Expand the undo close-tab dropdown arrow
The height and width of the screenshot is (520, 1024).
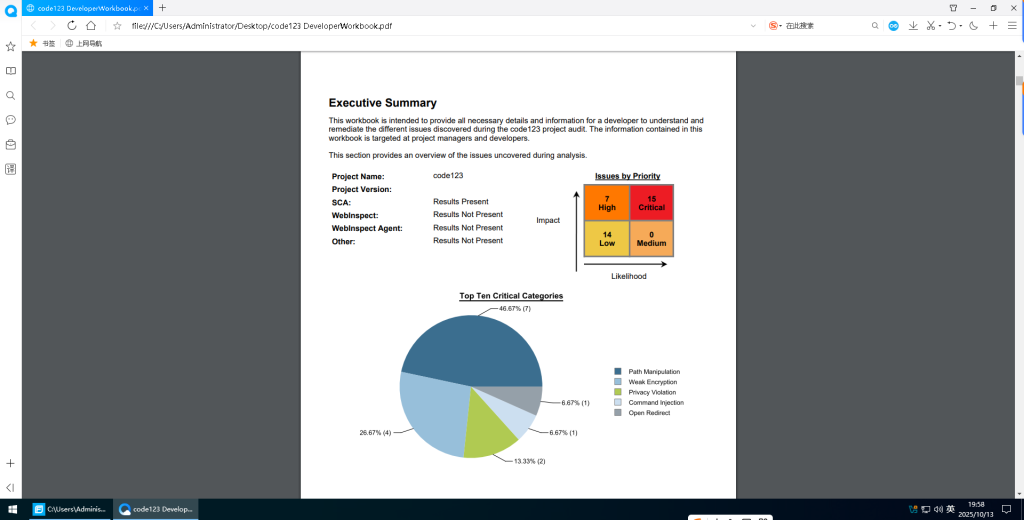pos(961,26)
